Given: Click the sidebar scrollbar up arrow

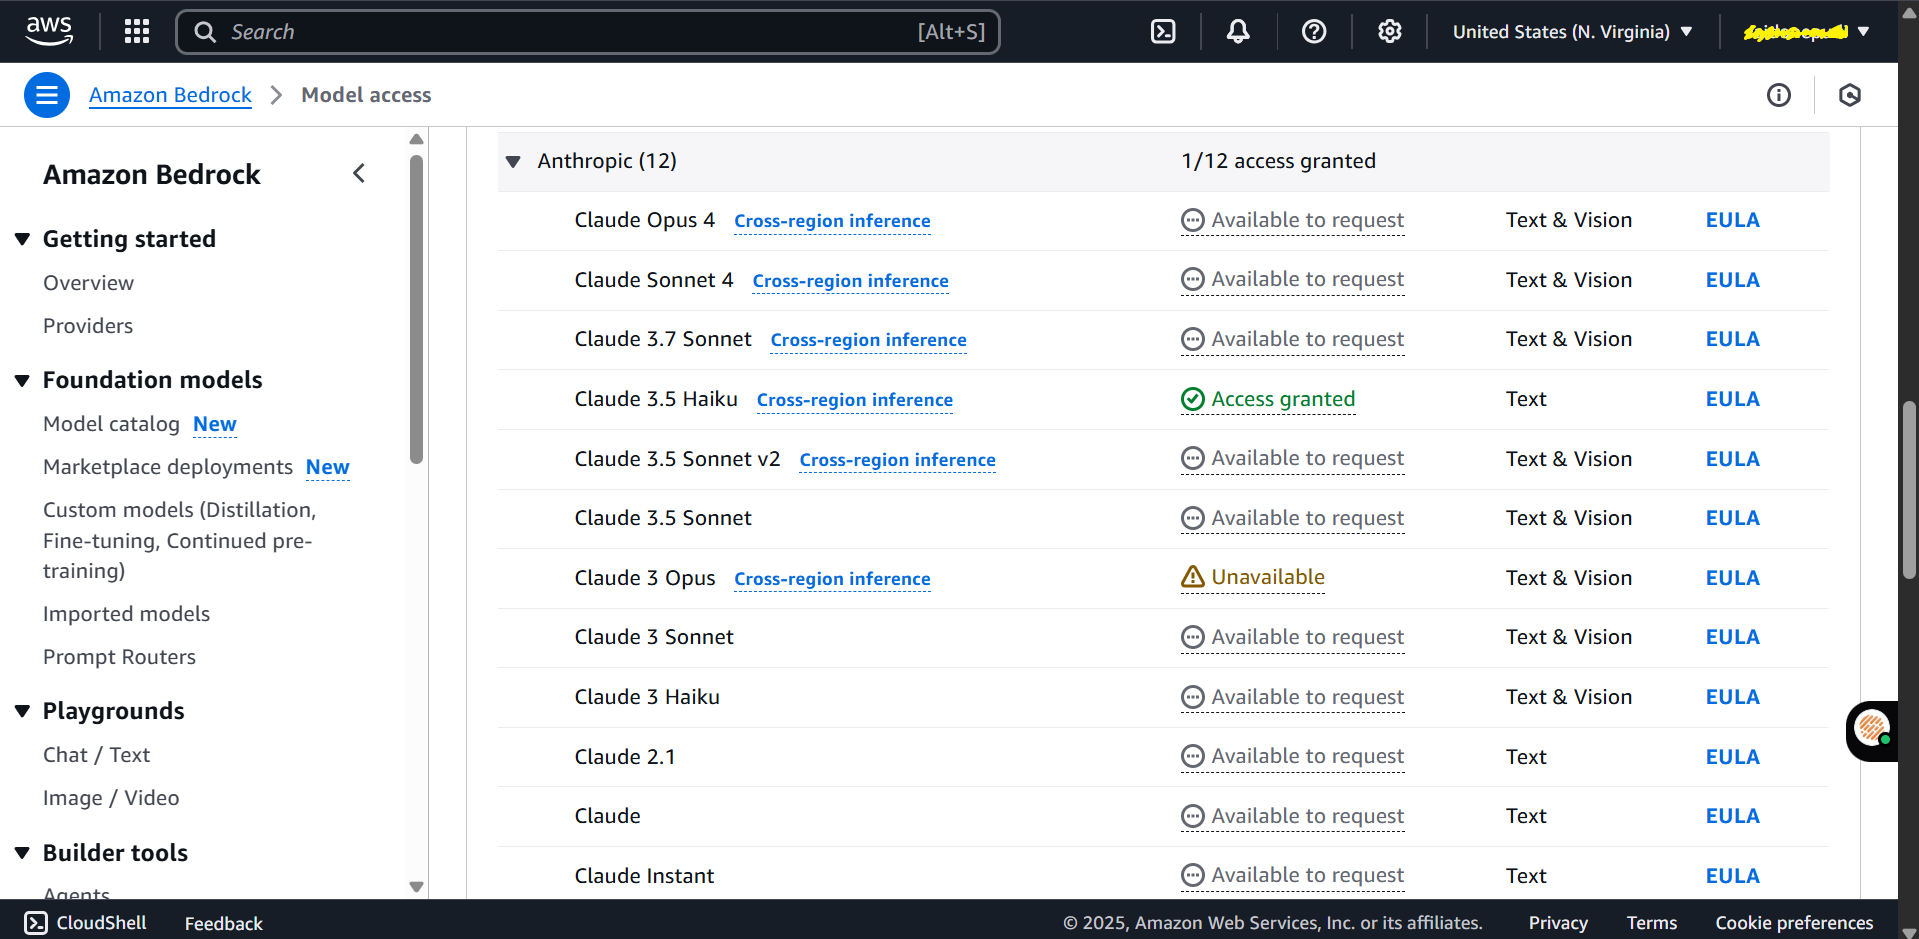Looking at the screenshot, I should [417, 139].
